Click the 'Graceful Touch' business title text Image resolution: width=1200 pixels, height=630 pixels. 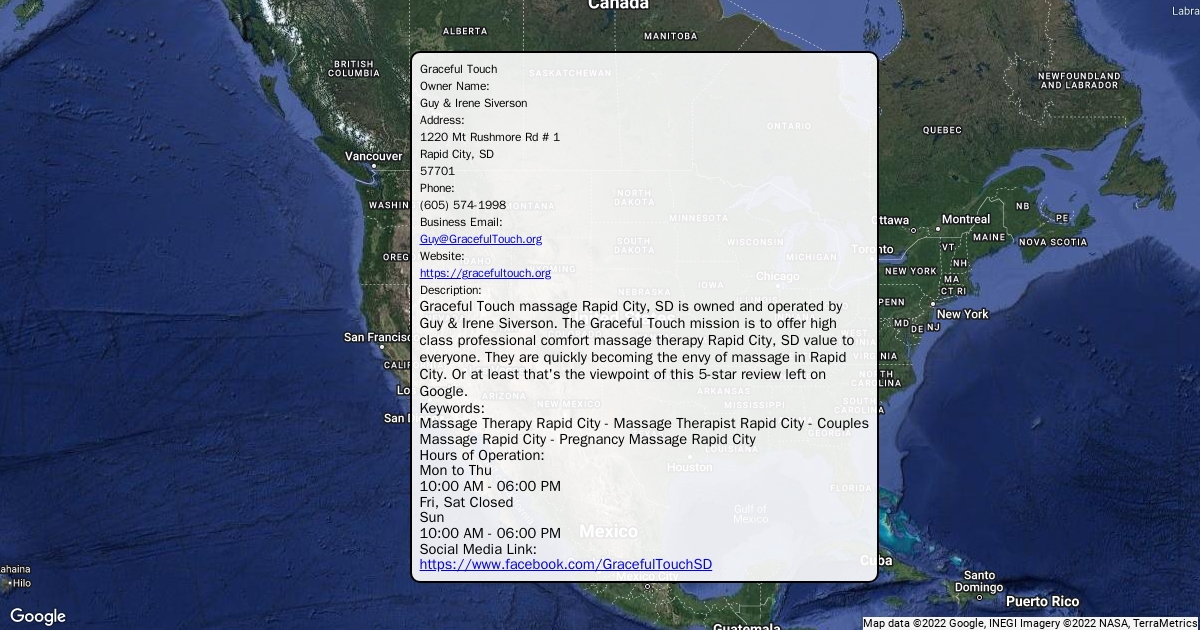[x=458, y=69]
